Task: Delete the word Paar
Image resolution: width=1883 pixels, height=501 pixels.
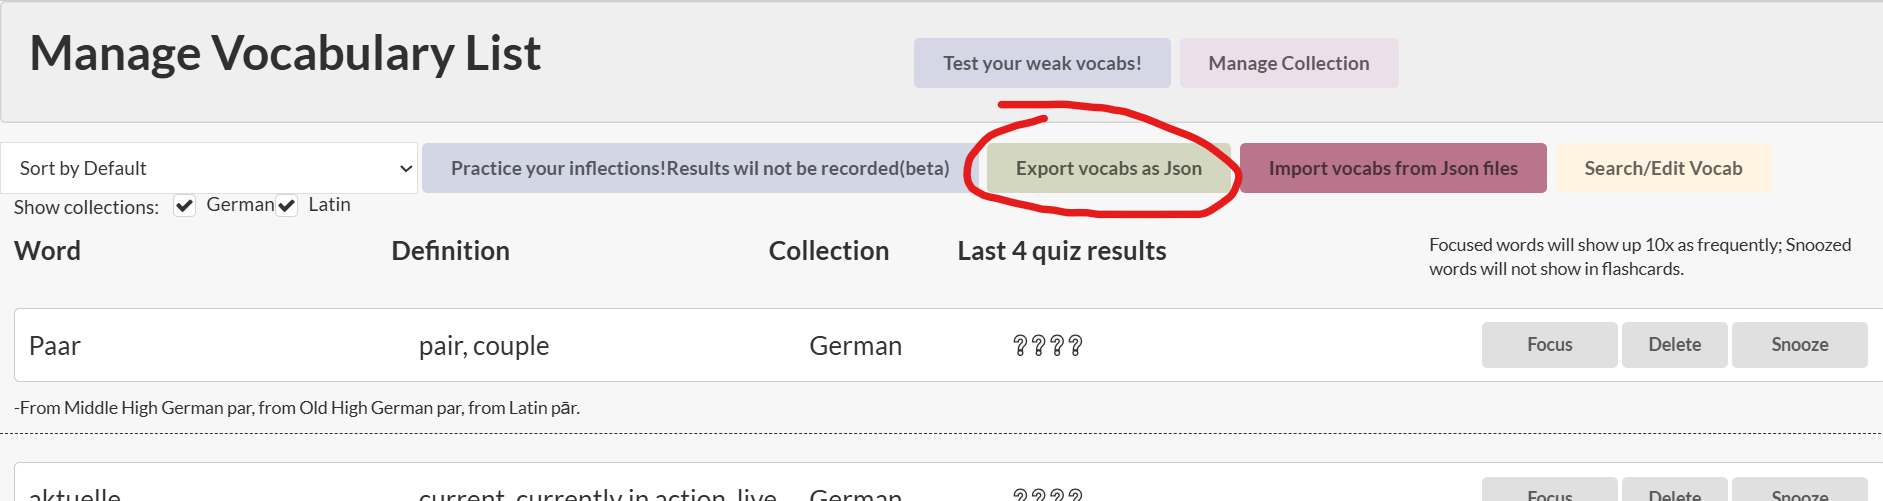Action: (x=1675, y=345)
